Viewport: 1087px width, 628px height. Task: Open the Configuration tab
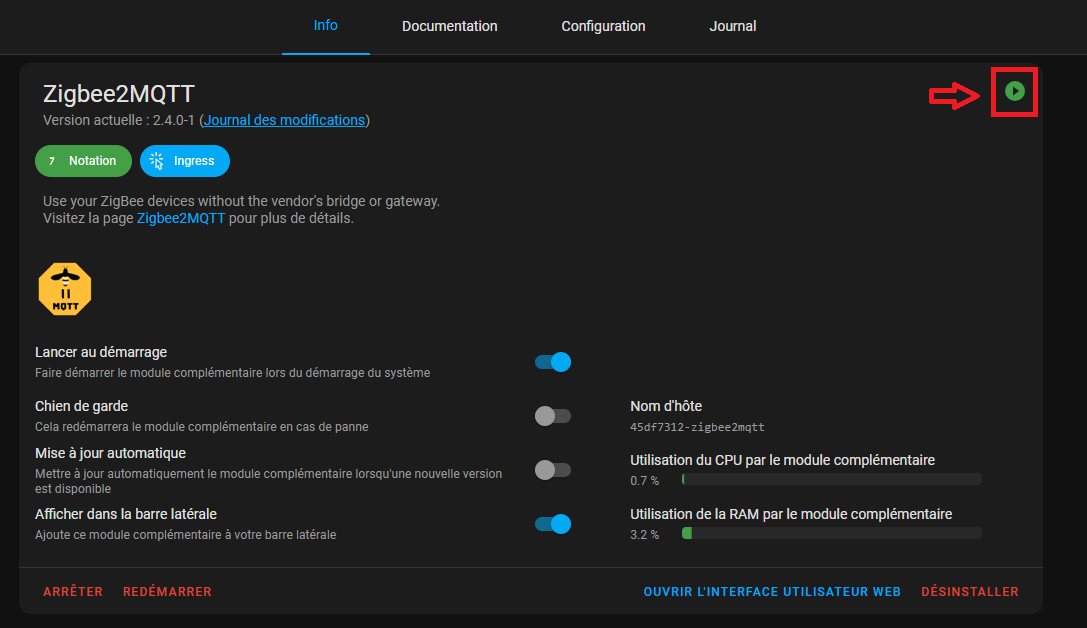[603, 27]
